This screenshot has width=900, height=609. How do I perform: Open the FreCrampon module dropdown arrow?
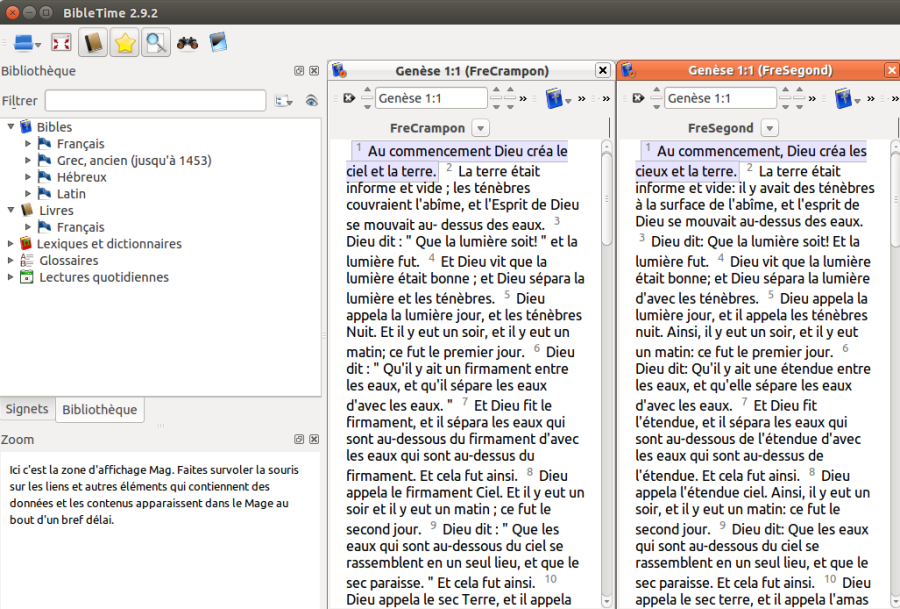click(x=480, y=128)
